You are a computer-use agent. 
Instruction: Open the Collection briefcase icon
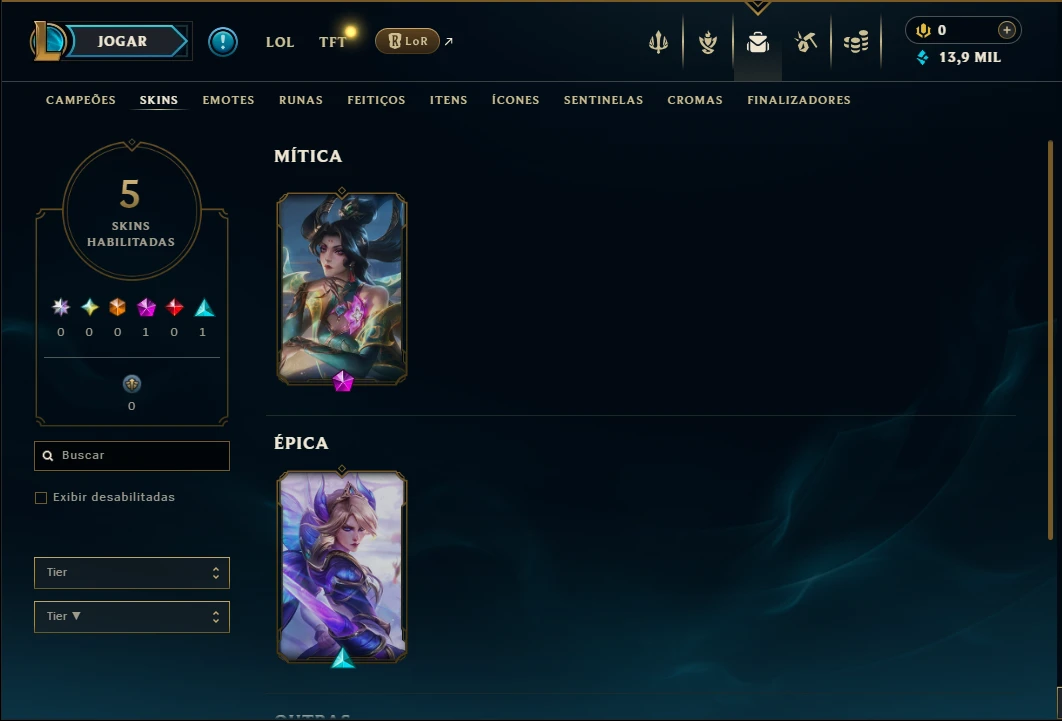757,43
